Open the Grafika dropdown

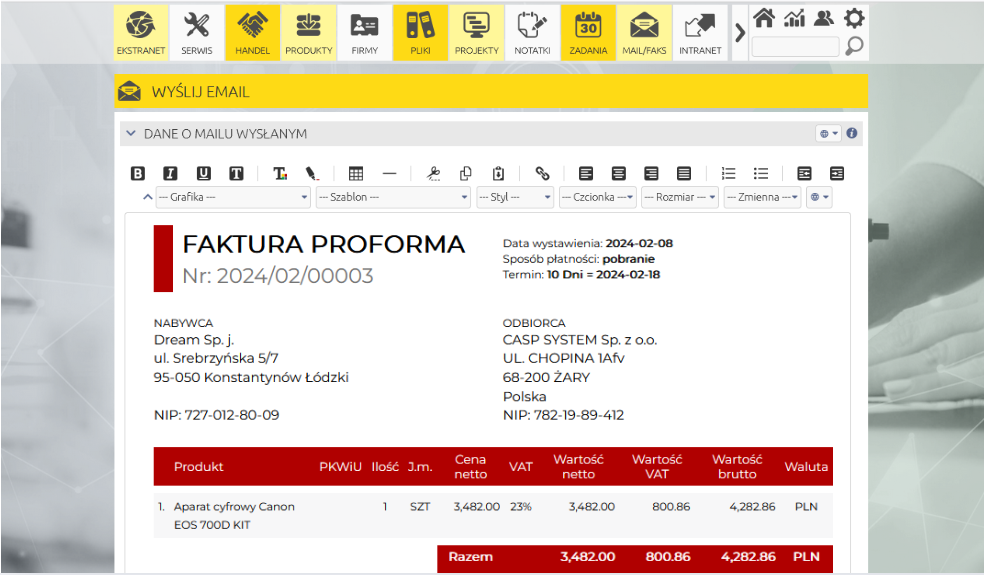tap(233, 197)
